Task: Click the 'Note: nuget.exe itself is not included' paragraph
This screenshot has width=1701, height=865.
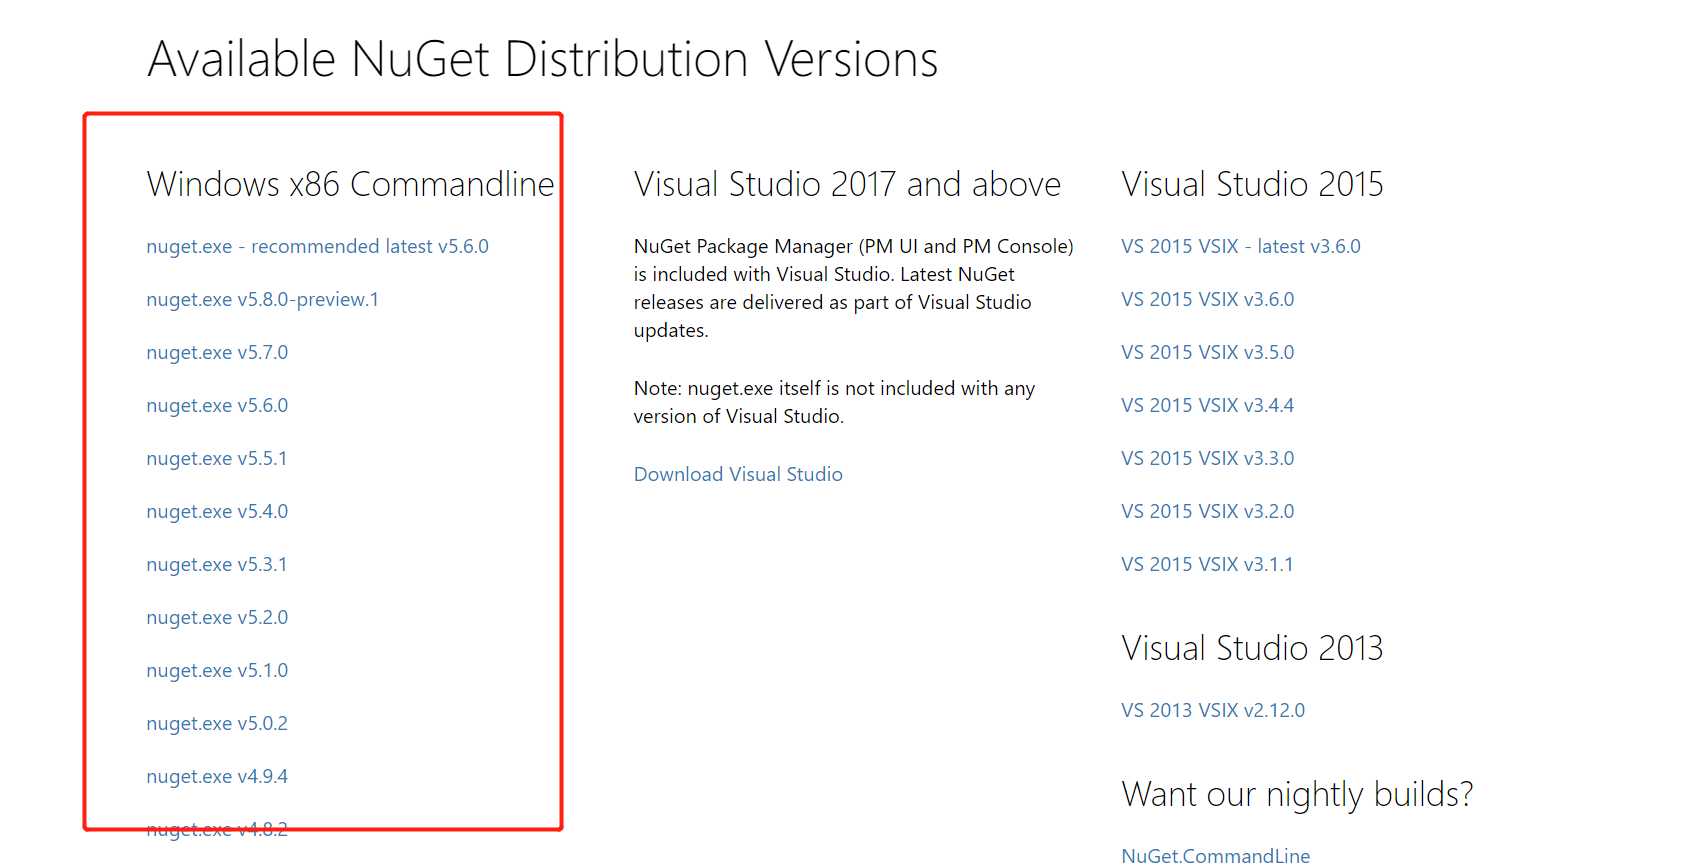Action: point(834,402)
